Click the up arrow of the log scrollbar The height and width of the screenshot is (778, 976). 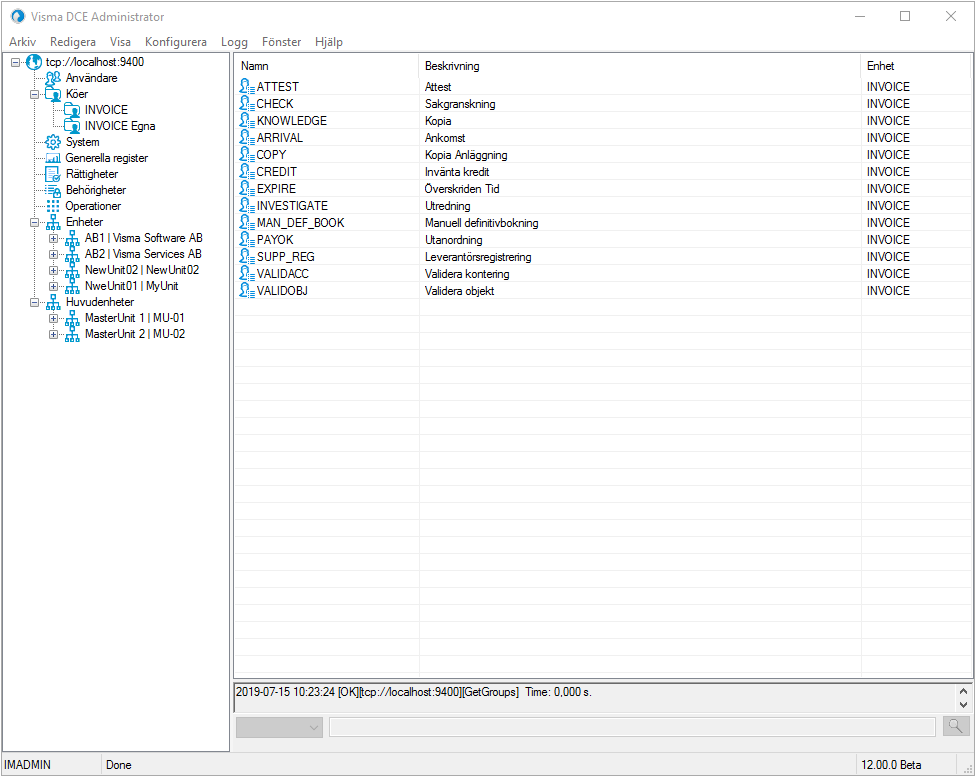tap(962, 688)
